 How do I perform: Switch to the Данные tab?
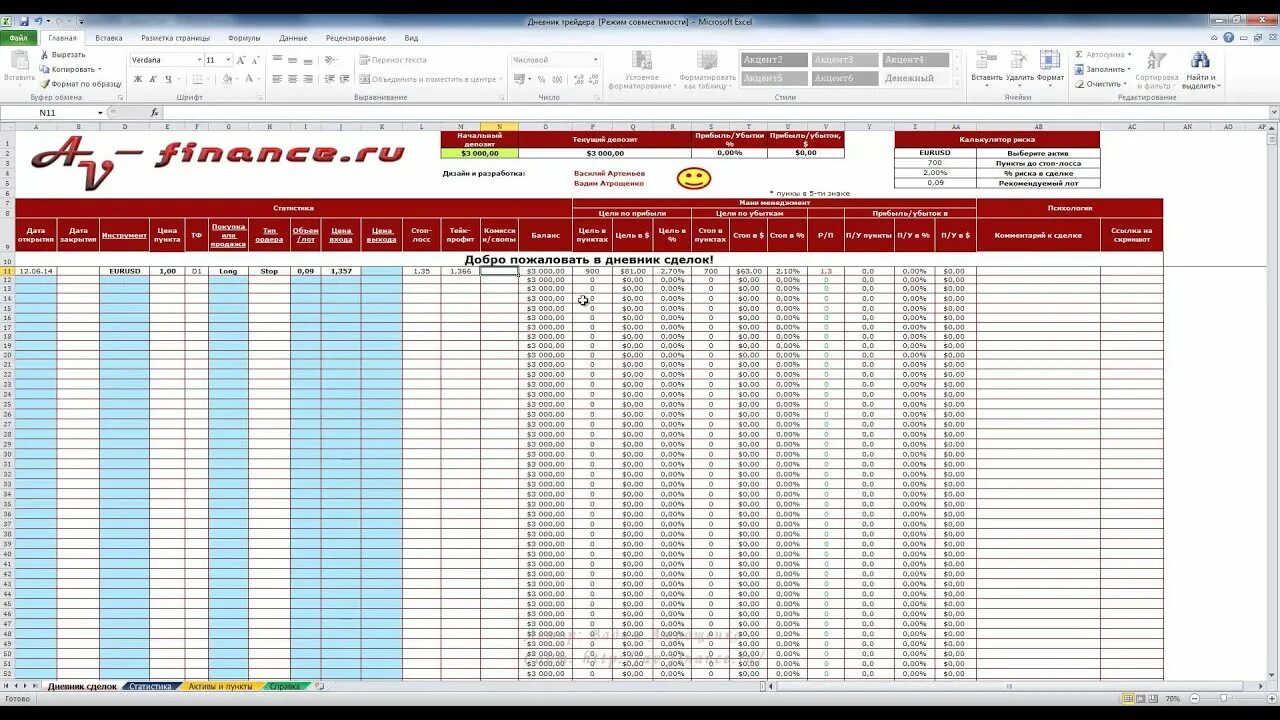point(293,38)
